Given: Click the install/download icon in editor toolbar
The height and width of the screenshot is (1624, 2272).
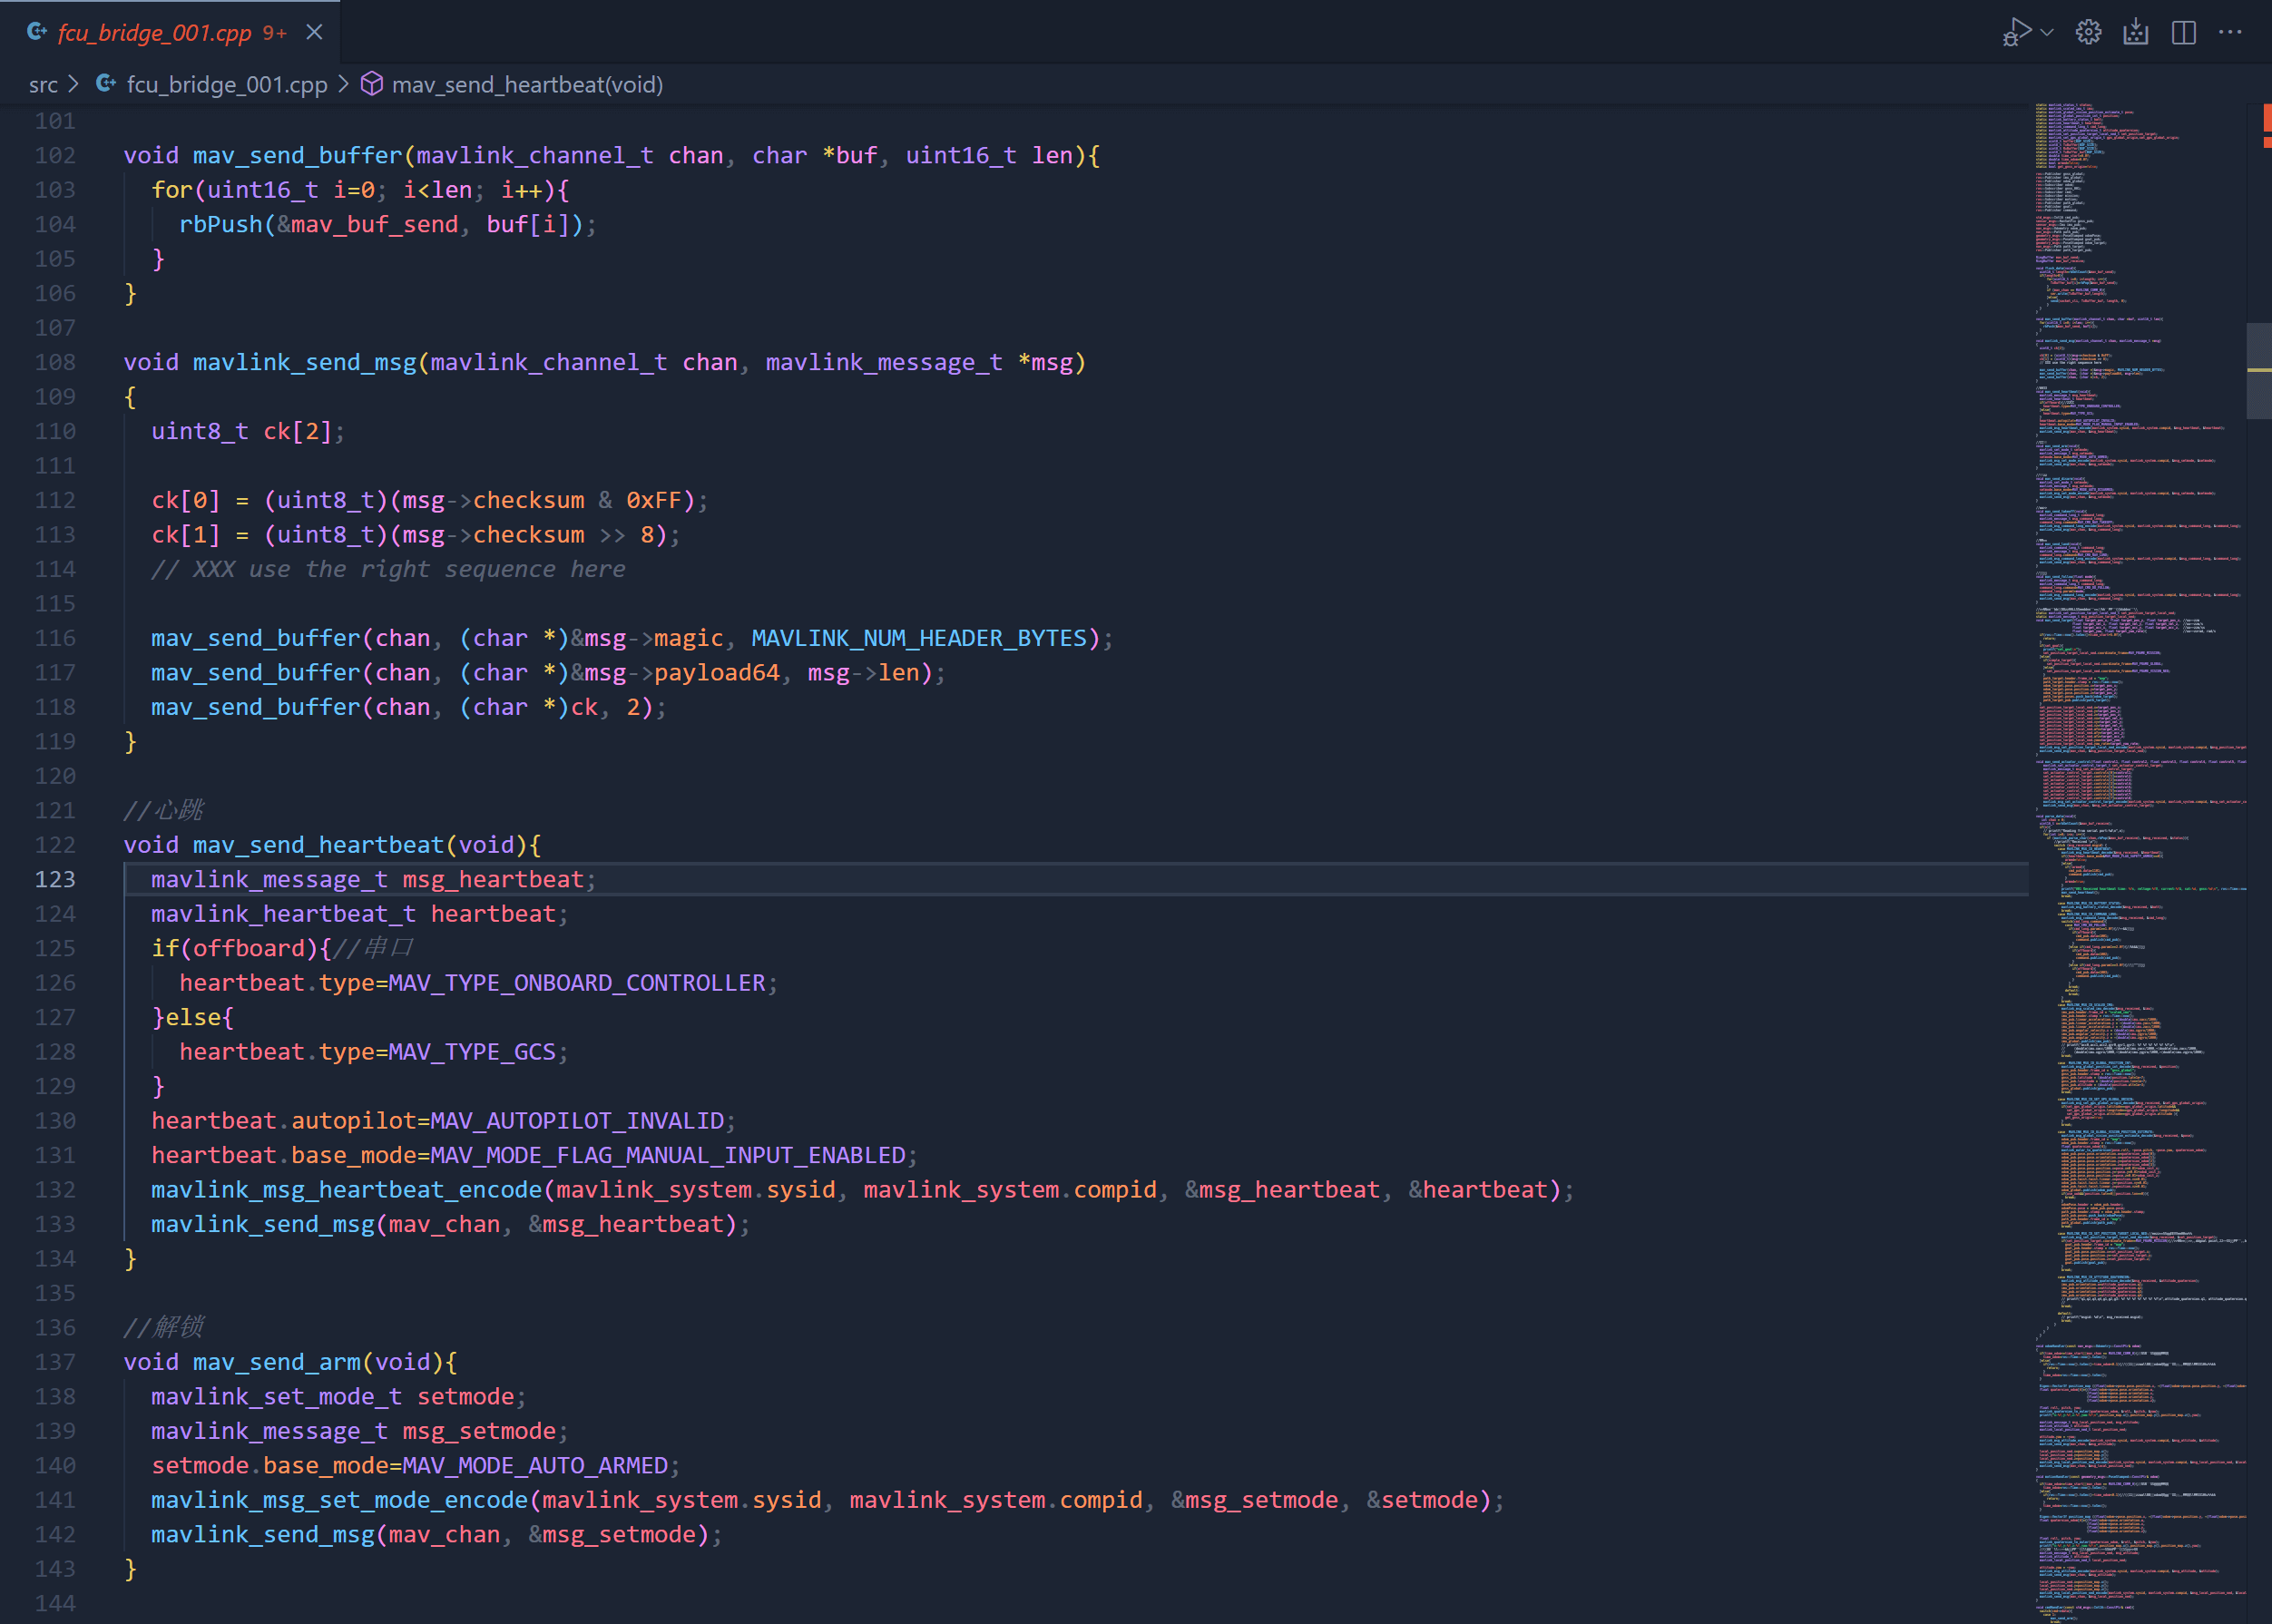Looking at the screenshot, I should tap(2137, 31).
